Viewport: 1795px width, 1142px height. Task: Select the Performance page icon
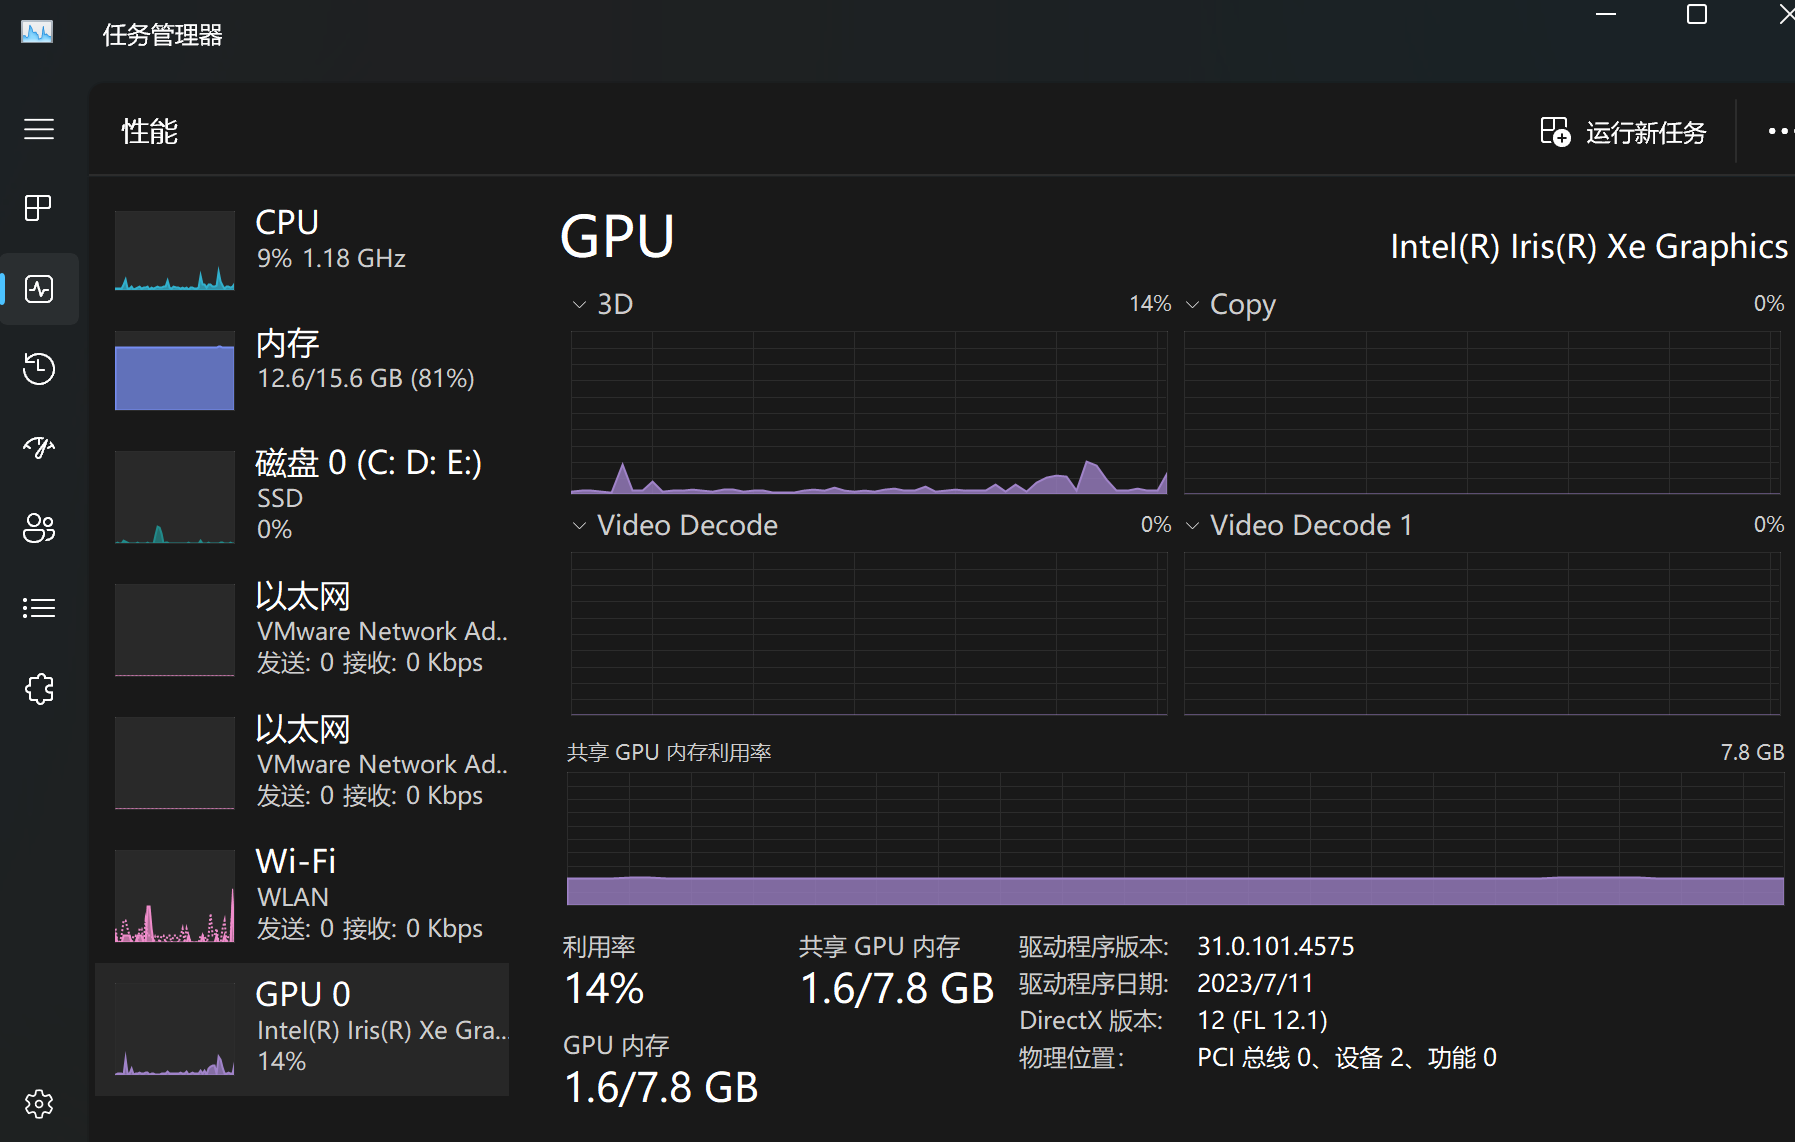tap(39, 289)
